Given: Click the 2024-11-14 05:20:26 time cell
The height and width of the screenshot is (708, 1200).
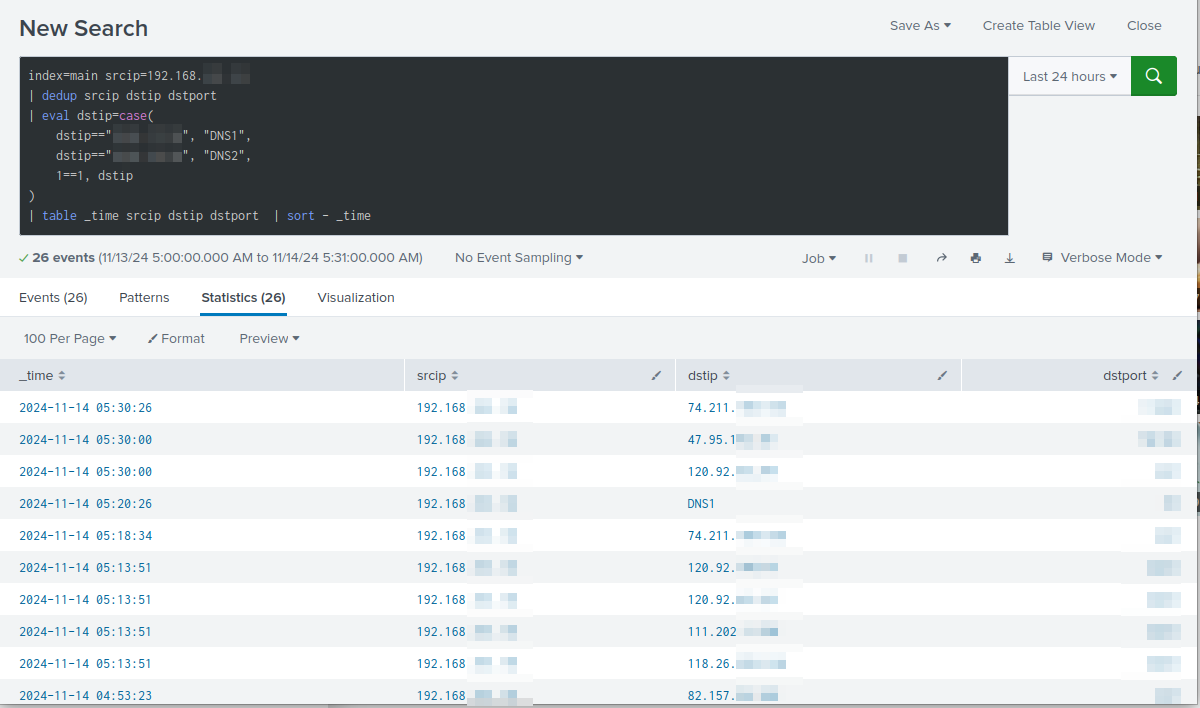Looking at the screenshot, I should pyautogui.click(x=85, y=504).
